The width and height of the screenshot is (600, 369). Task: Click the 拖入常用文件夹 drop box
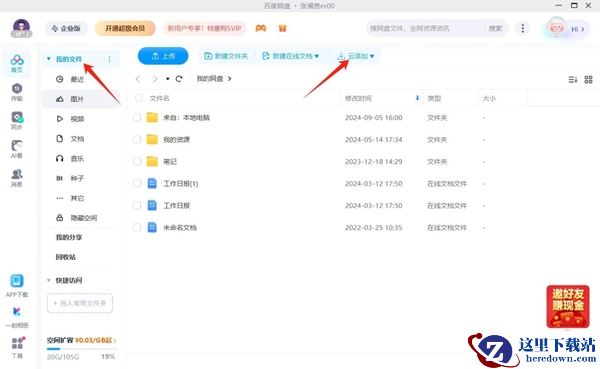[80, 303]
